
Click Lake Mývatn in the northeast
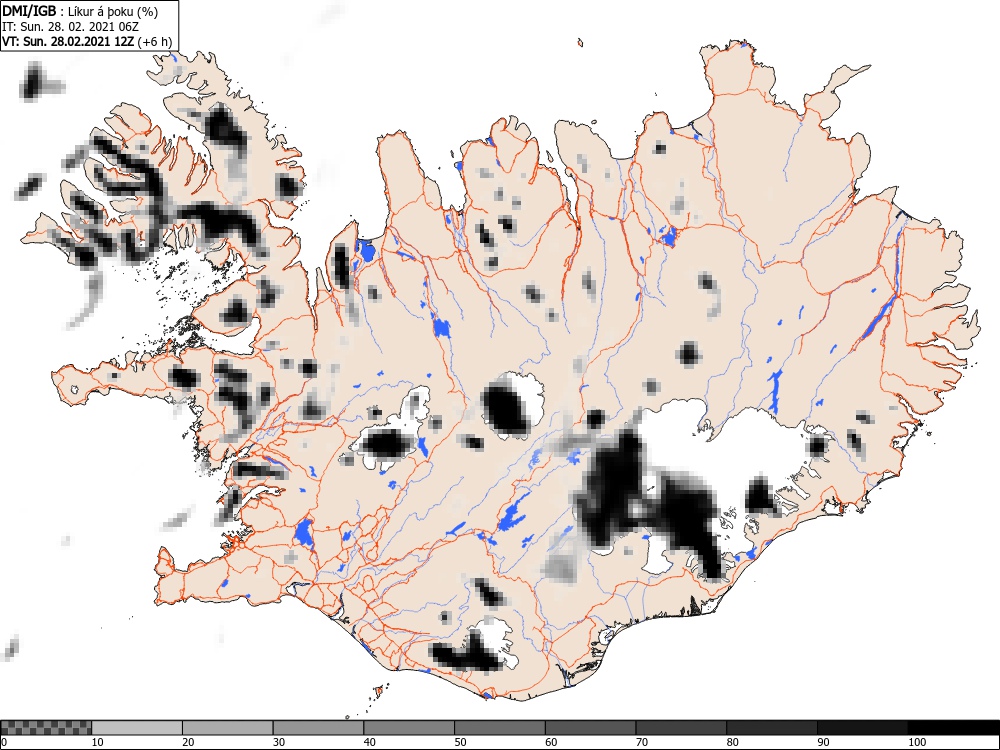669,237
